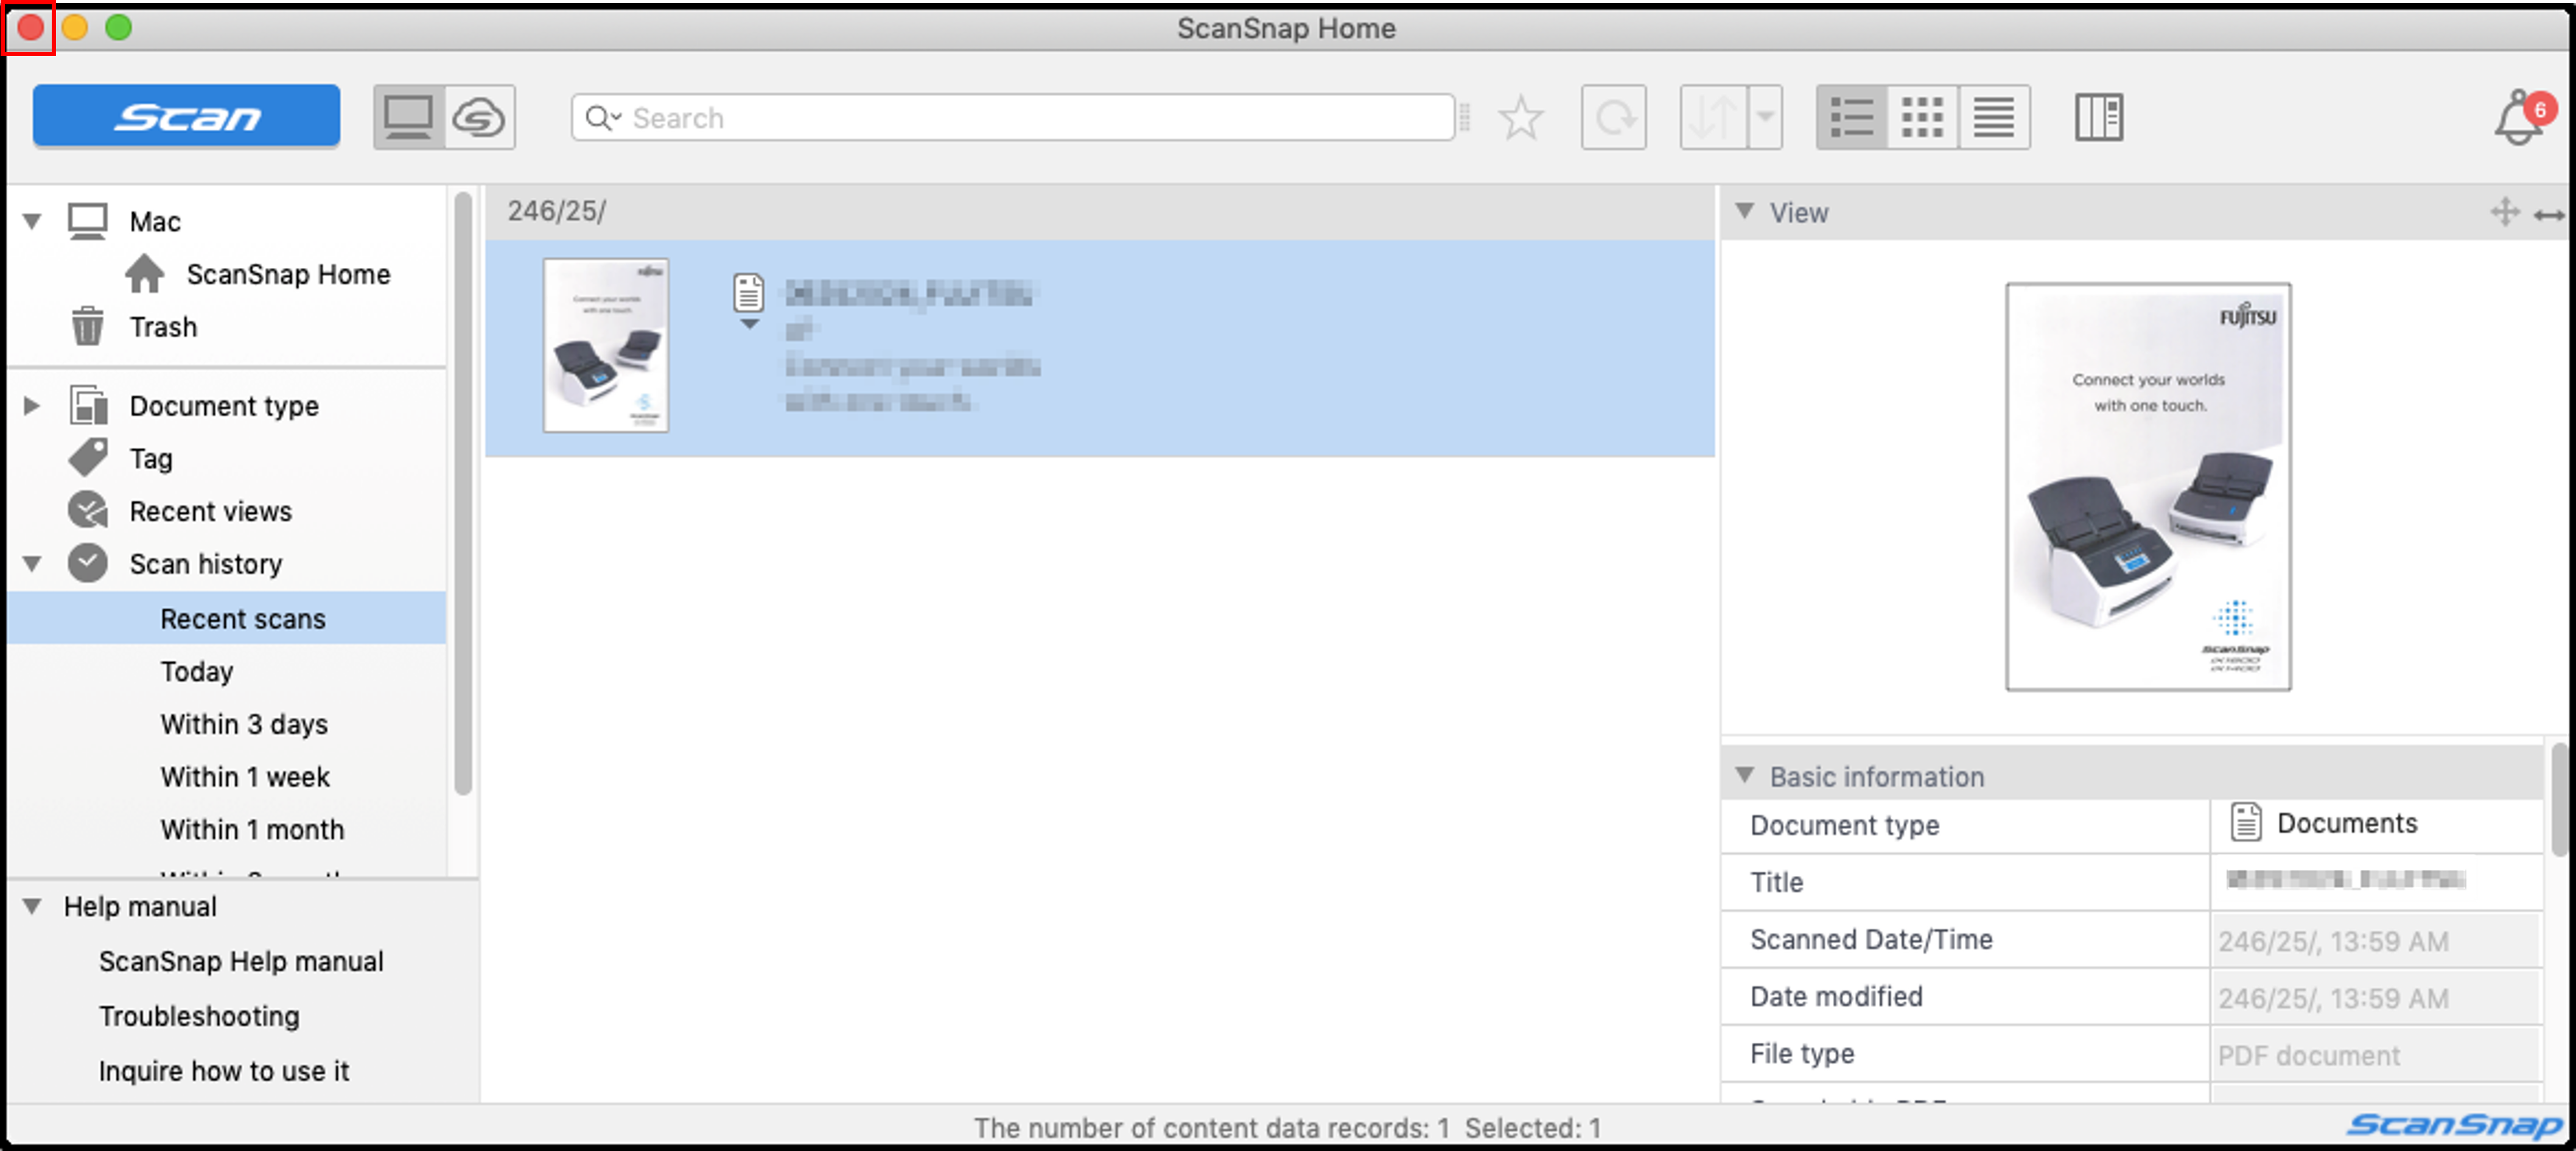This screenshot has width=2576, height=1151.
Task: Open search options dropdown via magnifier
Action: coord(603,118)
